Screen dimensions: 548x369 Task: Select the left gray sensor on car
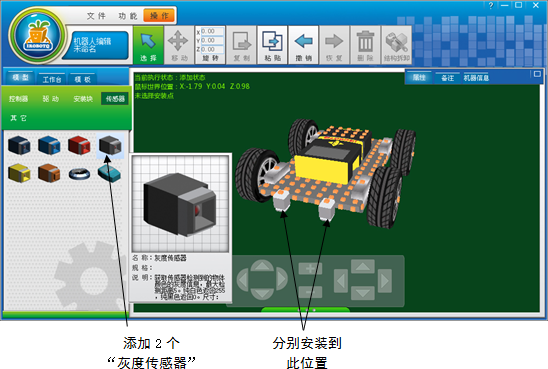[x=282, y=200]
